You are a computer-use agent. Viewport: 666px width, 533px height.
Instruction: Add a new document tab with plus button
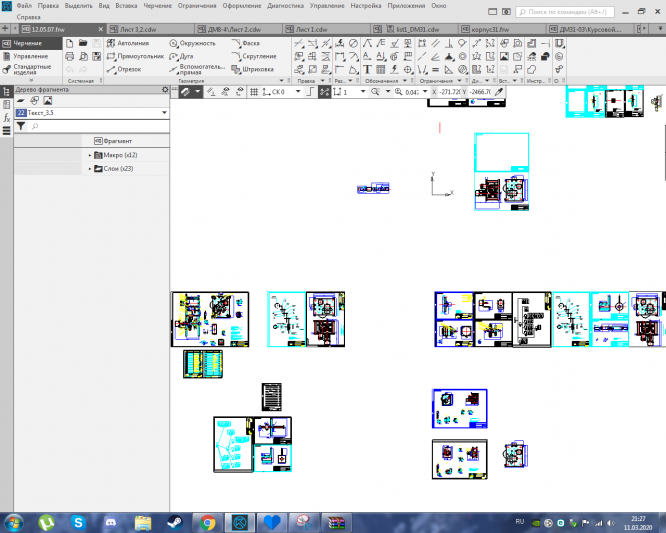tap(5, 29)
